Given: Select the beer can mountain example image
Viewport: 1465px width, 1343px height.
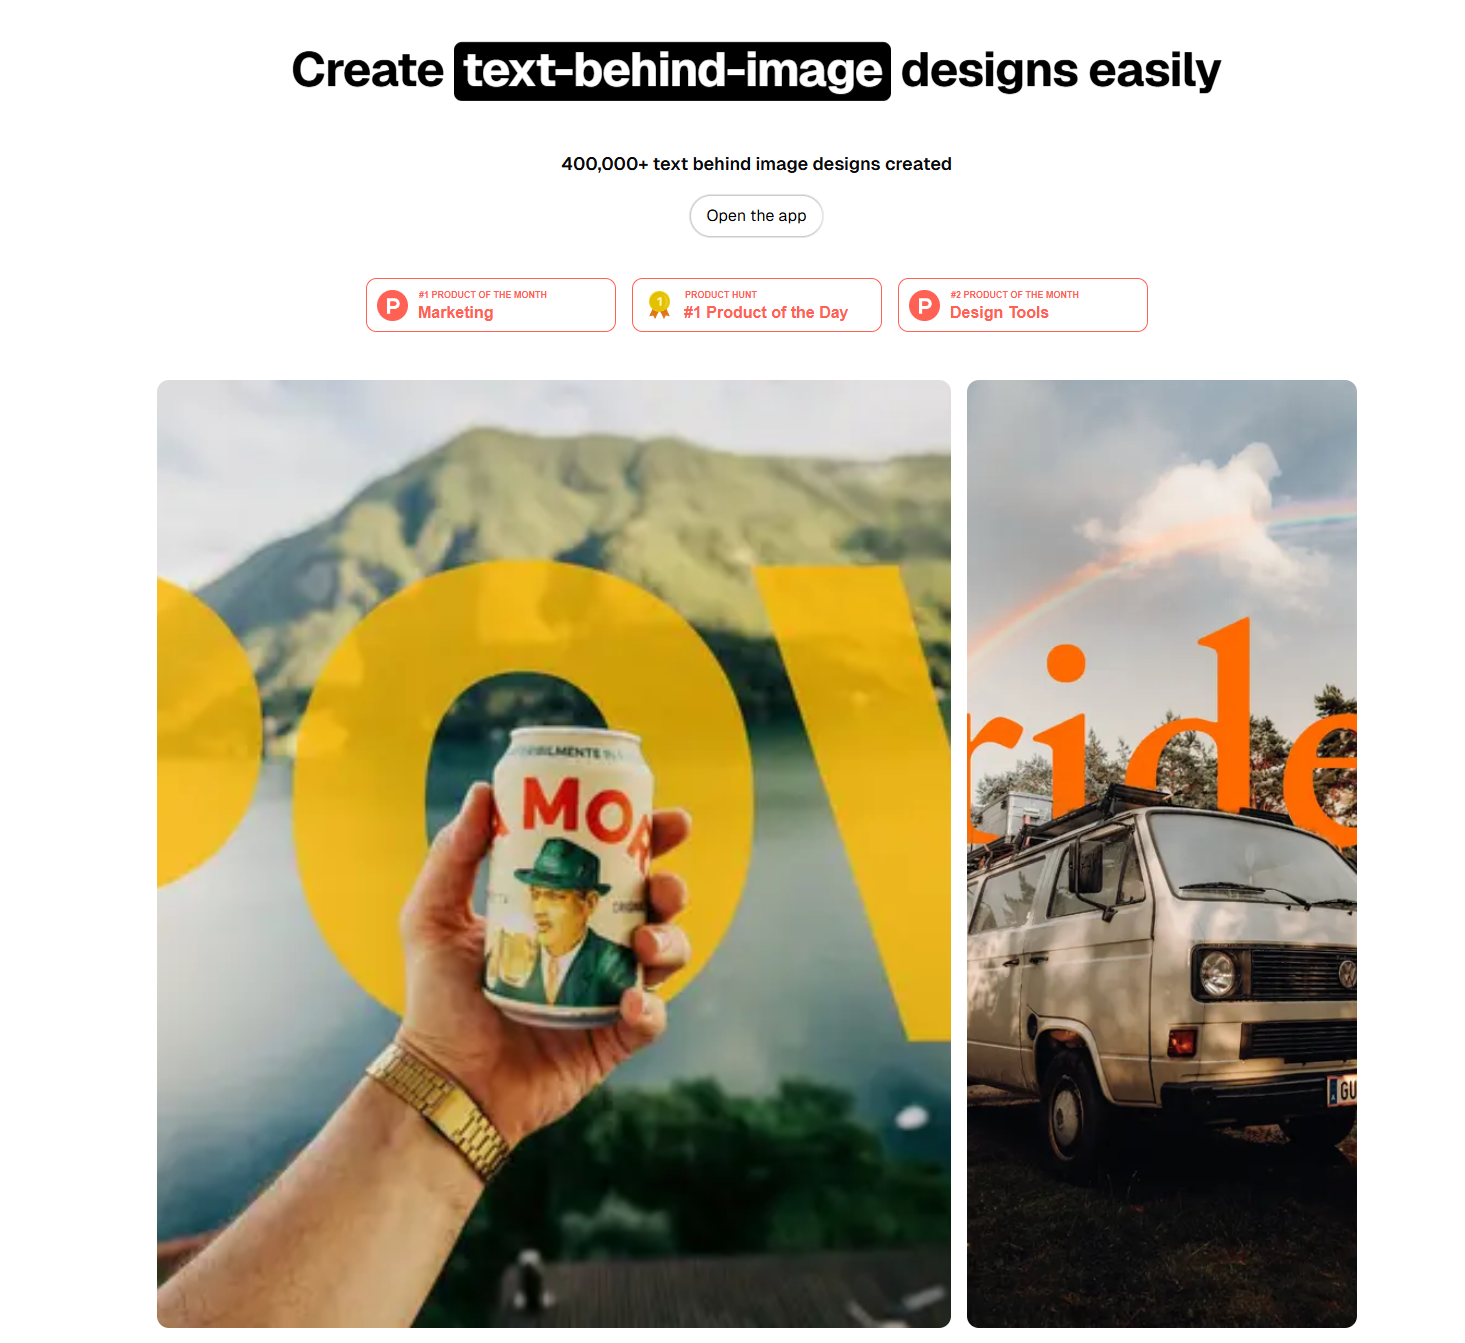Looking at the screenshot, I should (x=554, y=854).
